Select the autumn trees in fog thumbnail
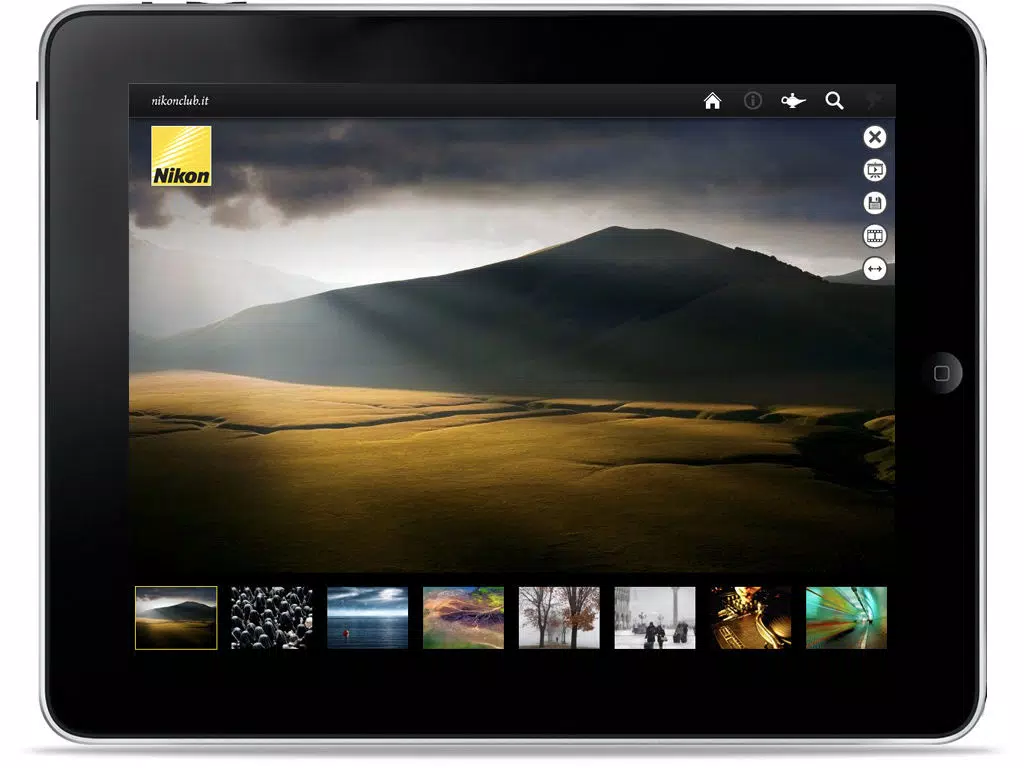The height and width of the screenshot is (768, 1024). [x=559, y=618]
